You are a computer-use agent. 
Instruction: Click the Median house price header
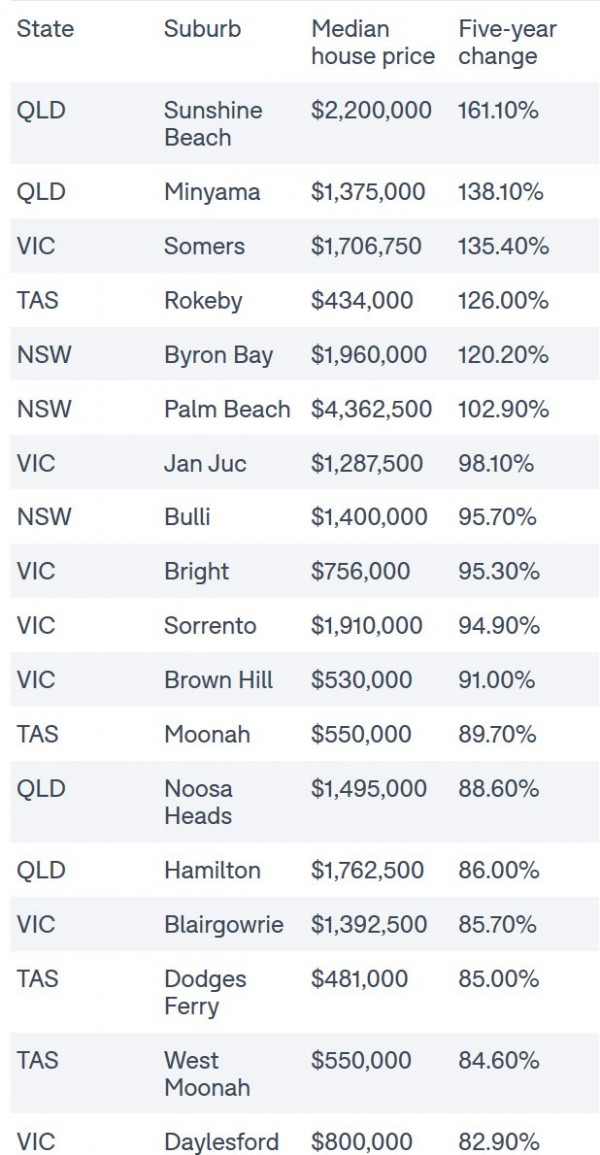pyautogui.click(x=373, y=43)
